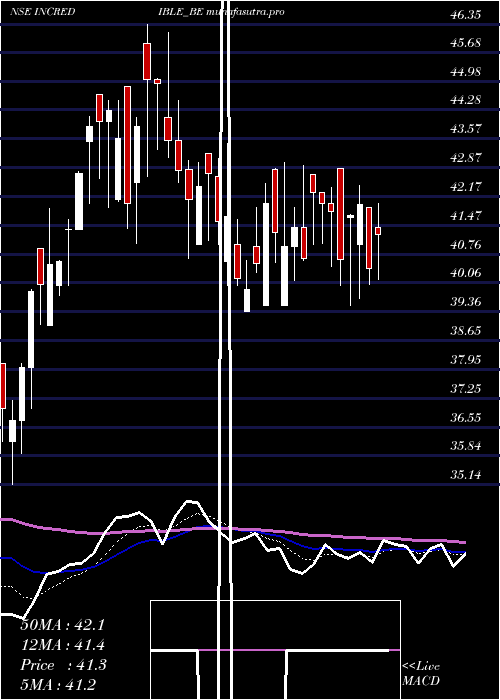The image size is (500, 700).
Task: Click the 50MA : 42.1 legend entry
Action: pyautogui.click(x=62, y=625)
